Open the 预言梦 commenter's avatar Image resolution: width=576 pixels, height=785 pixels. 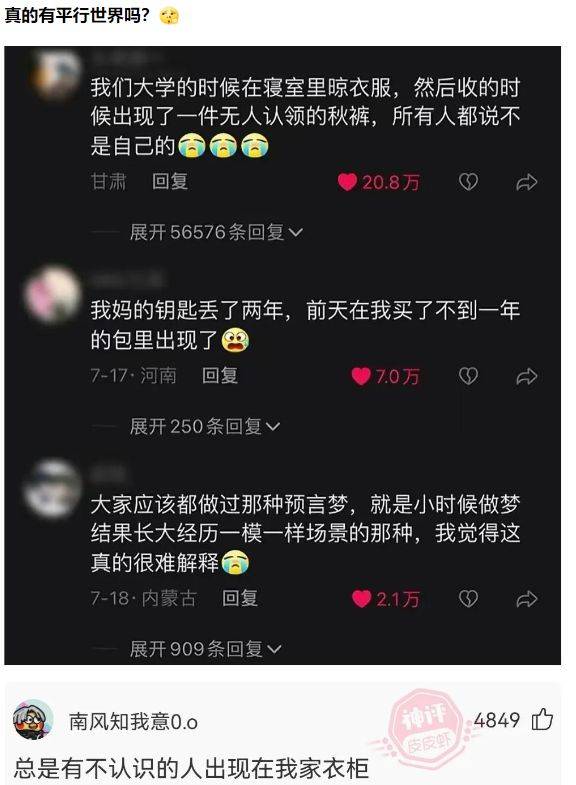pos(53,489)
